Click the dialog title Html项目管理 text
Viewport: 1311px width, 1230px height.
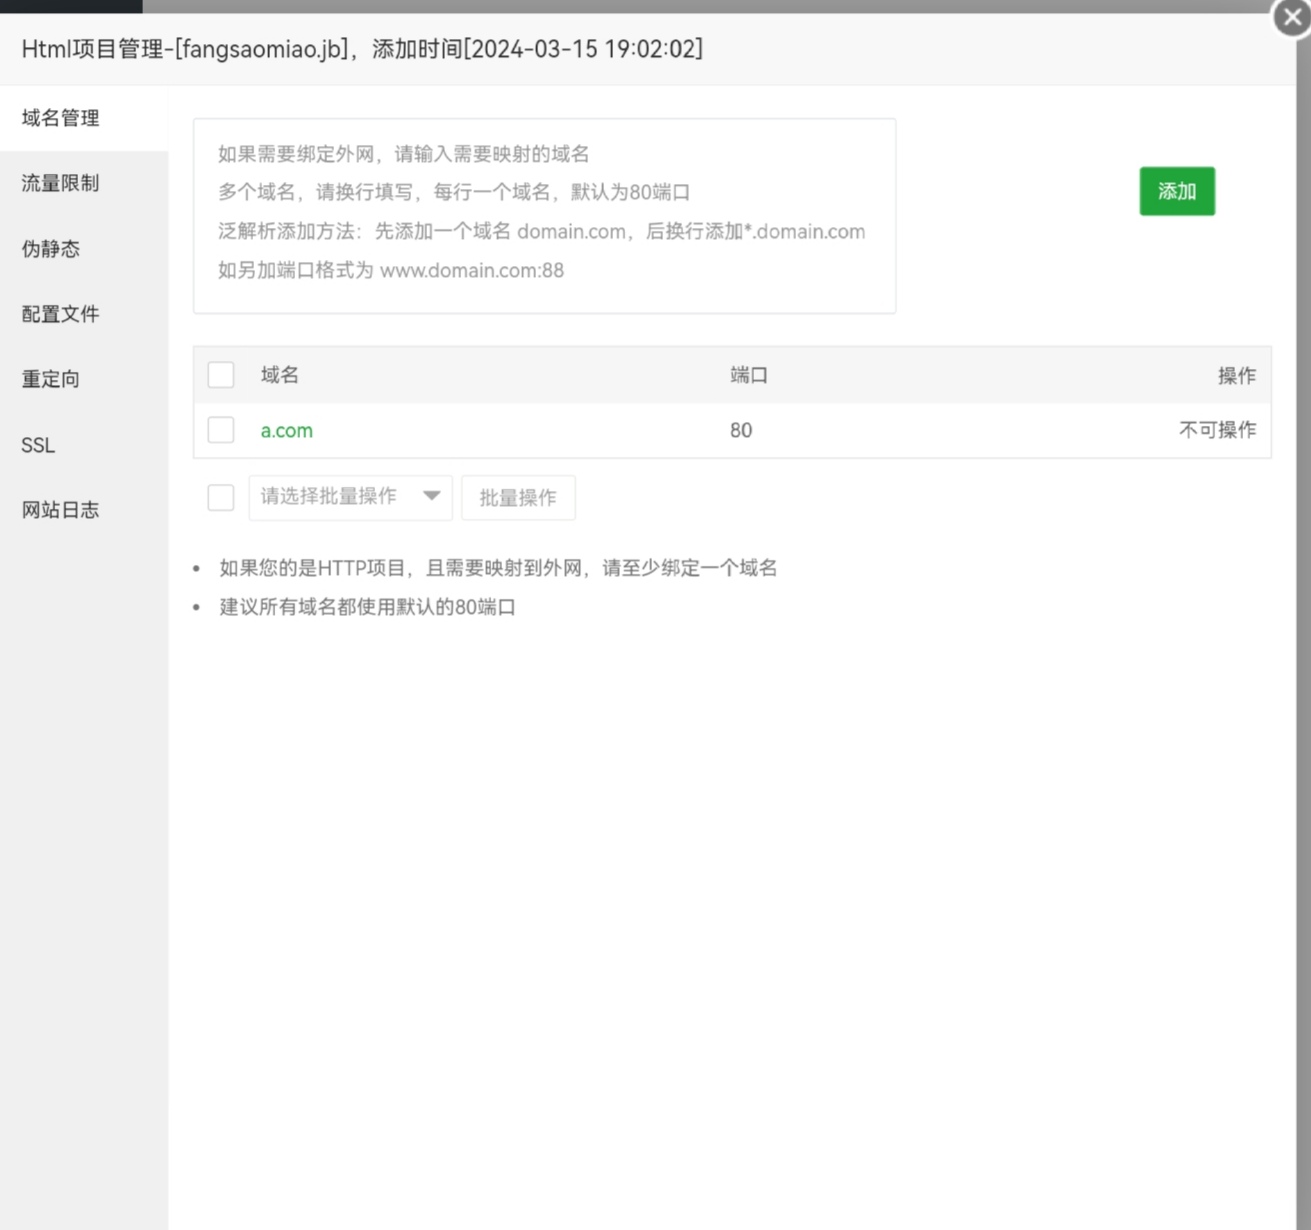(x=362, y=49)
